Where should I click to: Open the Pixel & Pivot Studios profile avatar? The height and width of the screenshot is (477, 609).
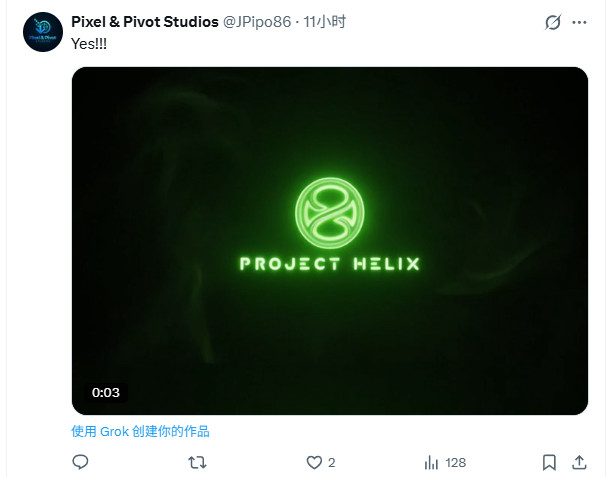pyautogui.click(x=42, y=33)
